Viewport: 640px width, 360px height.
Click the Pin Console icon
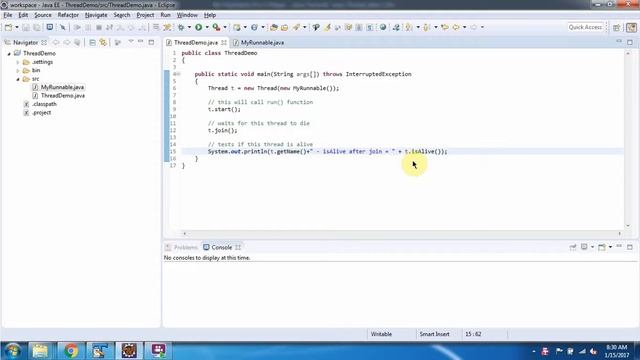[x=573, y=247]
